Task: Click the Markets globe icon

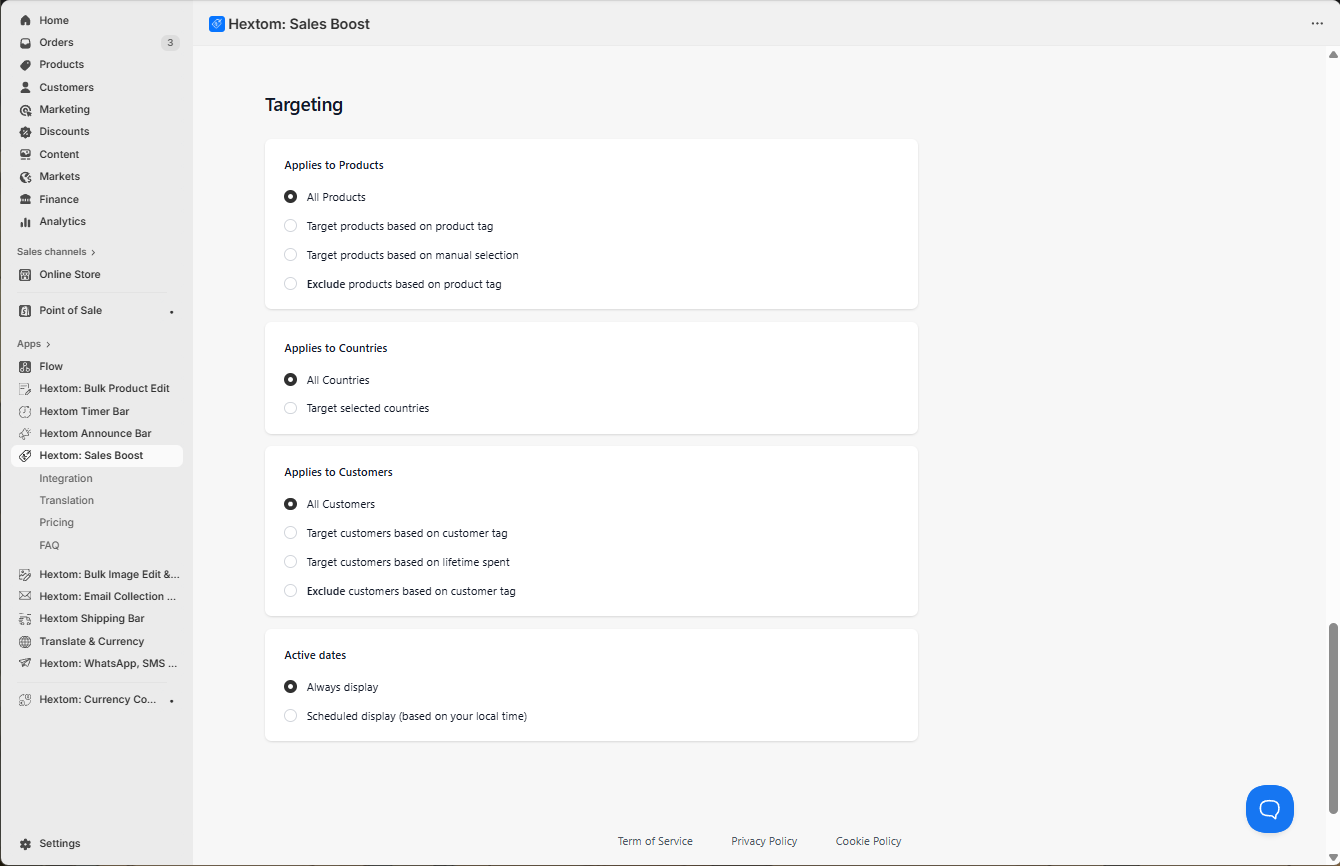Action: coord(26,177)
